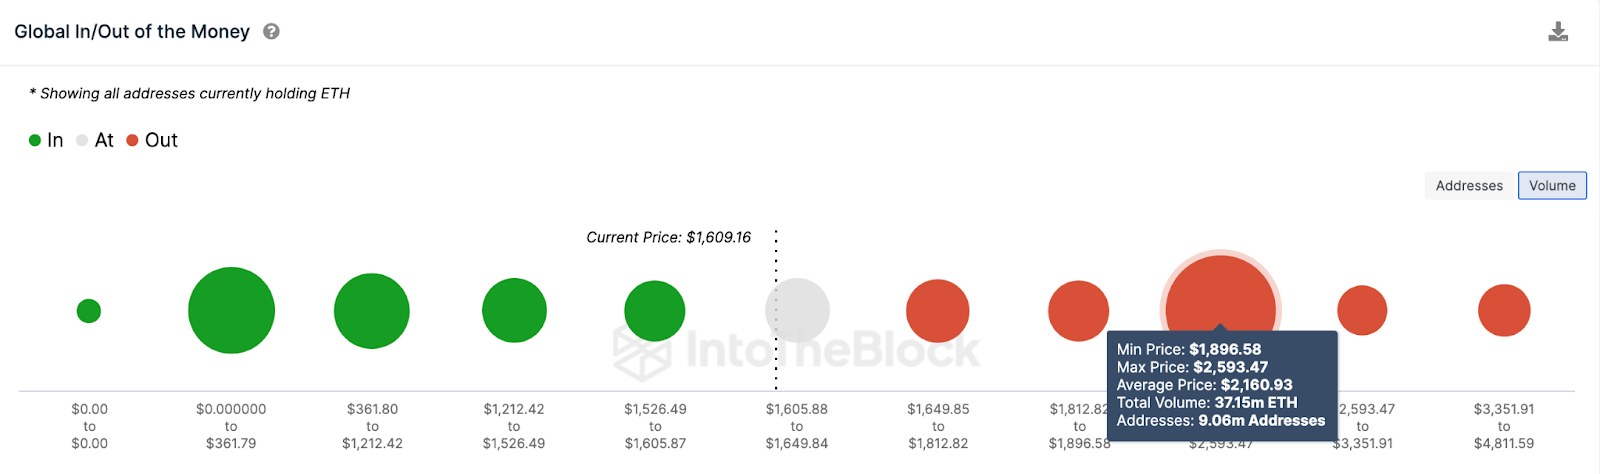Switch to the Volume view
Viewport: 1600px width, 474px height.
tap(1552, 186)
